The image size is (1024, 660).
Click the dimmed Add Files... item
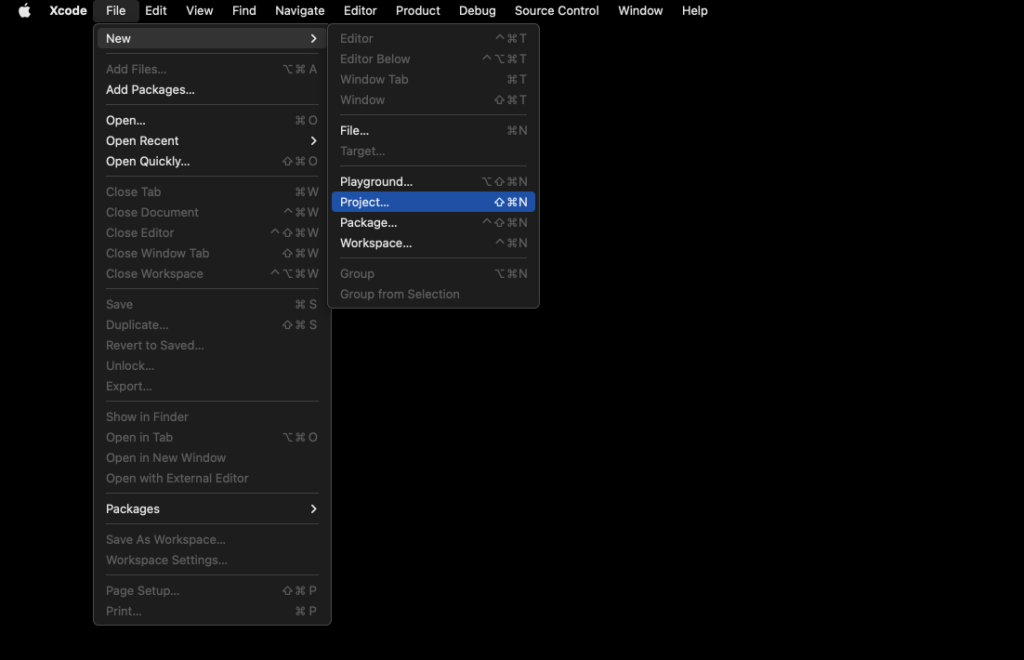pyautogui.click(x=212, y=69)
